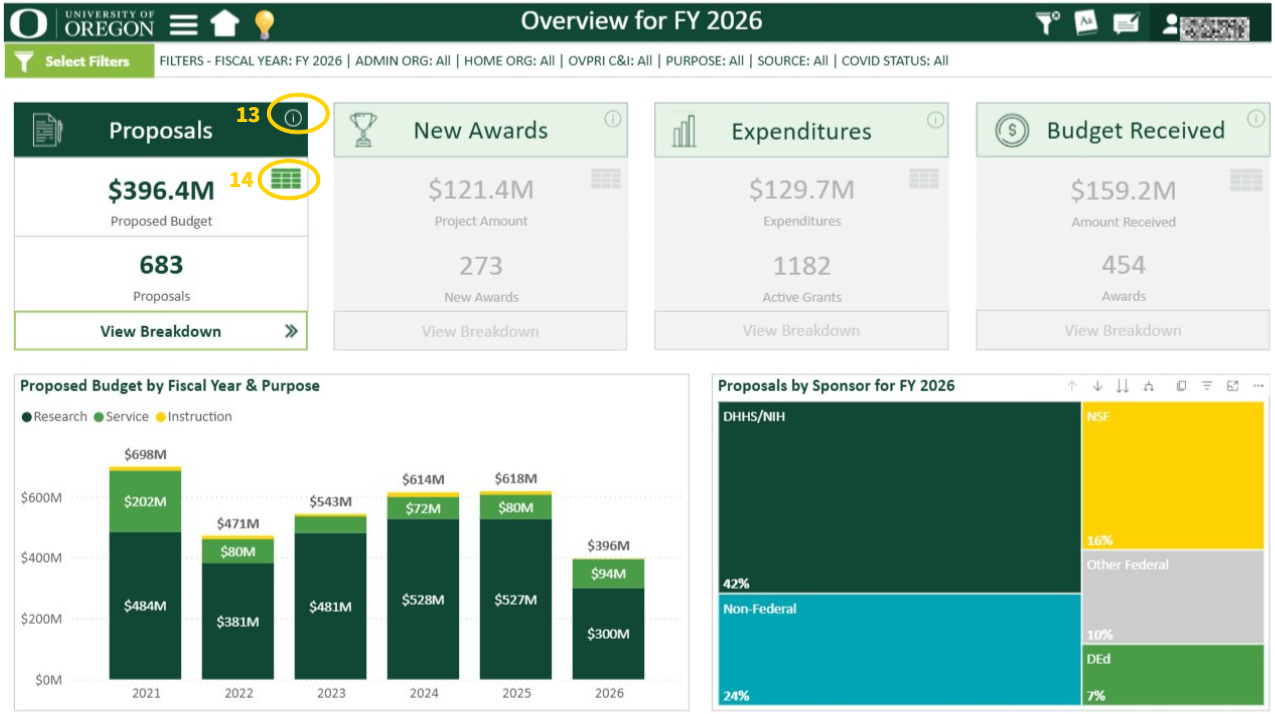Click the lightbulb tips icon
Image resolution: width=1275 pixels, height=714 pixels.
(x=264, y=24)
